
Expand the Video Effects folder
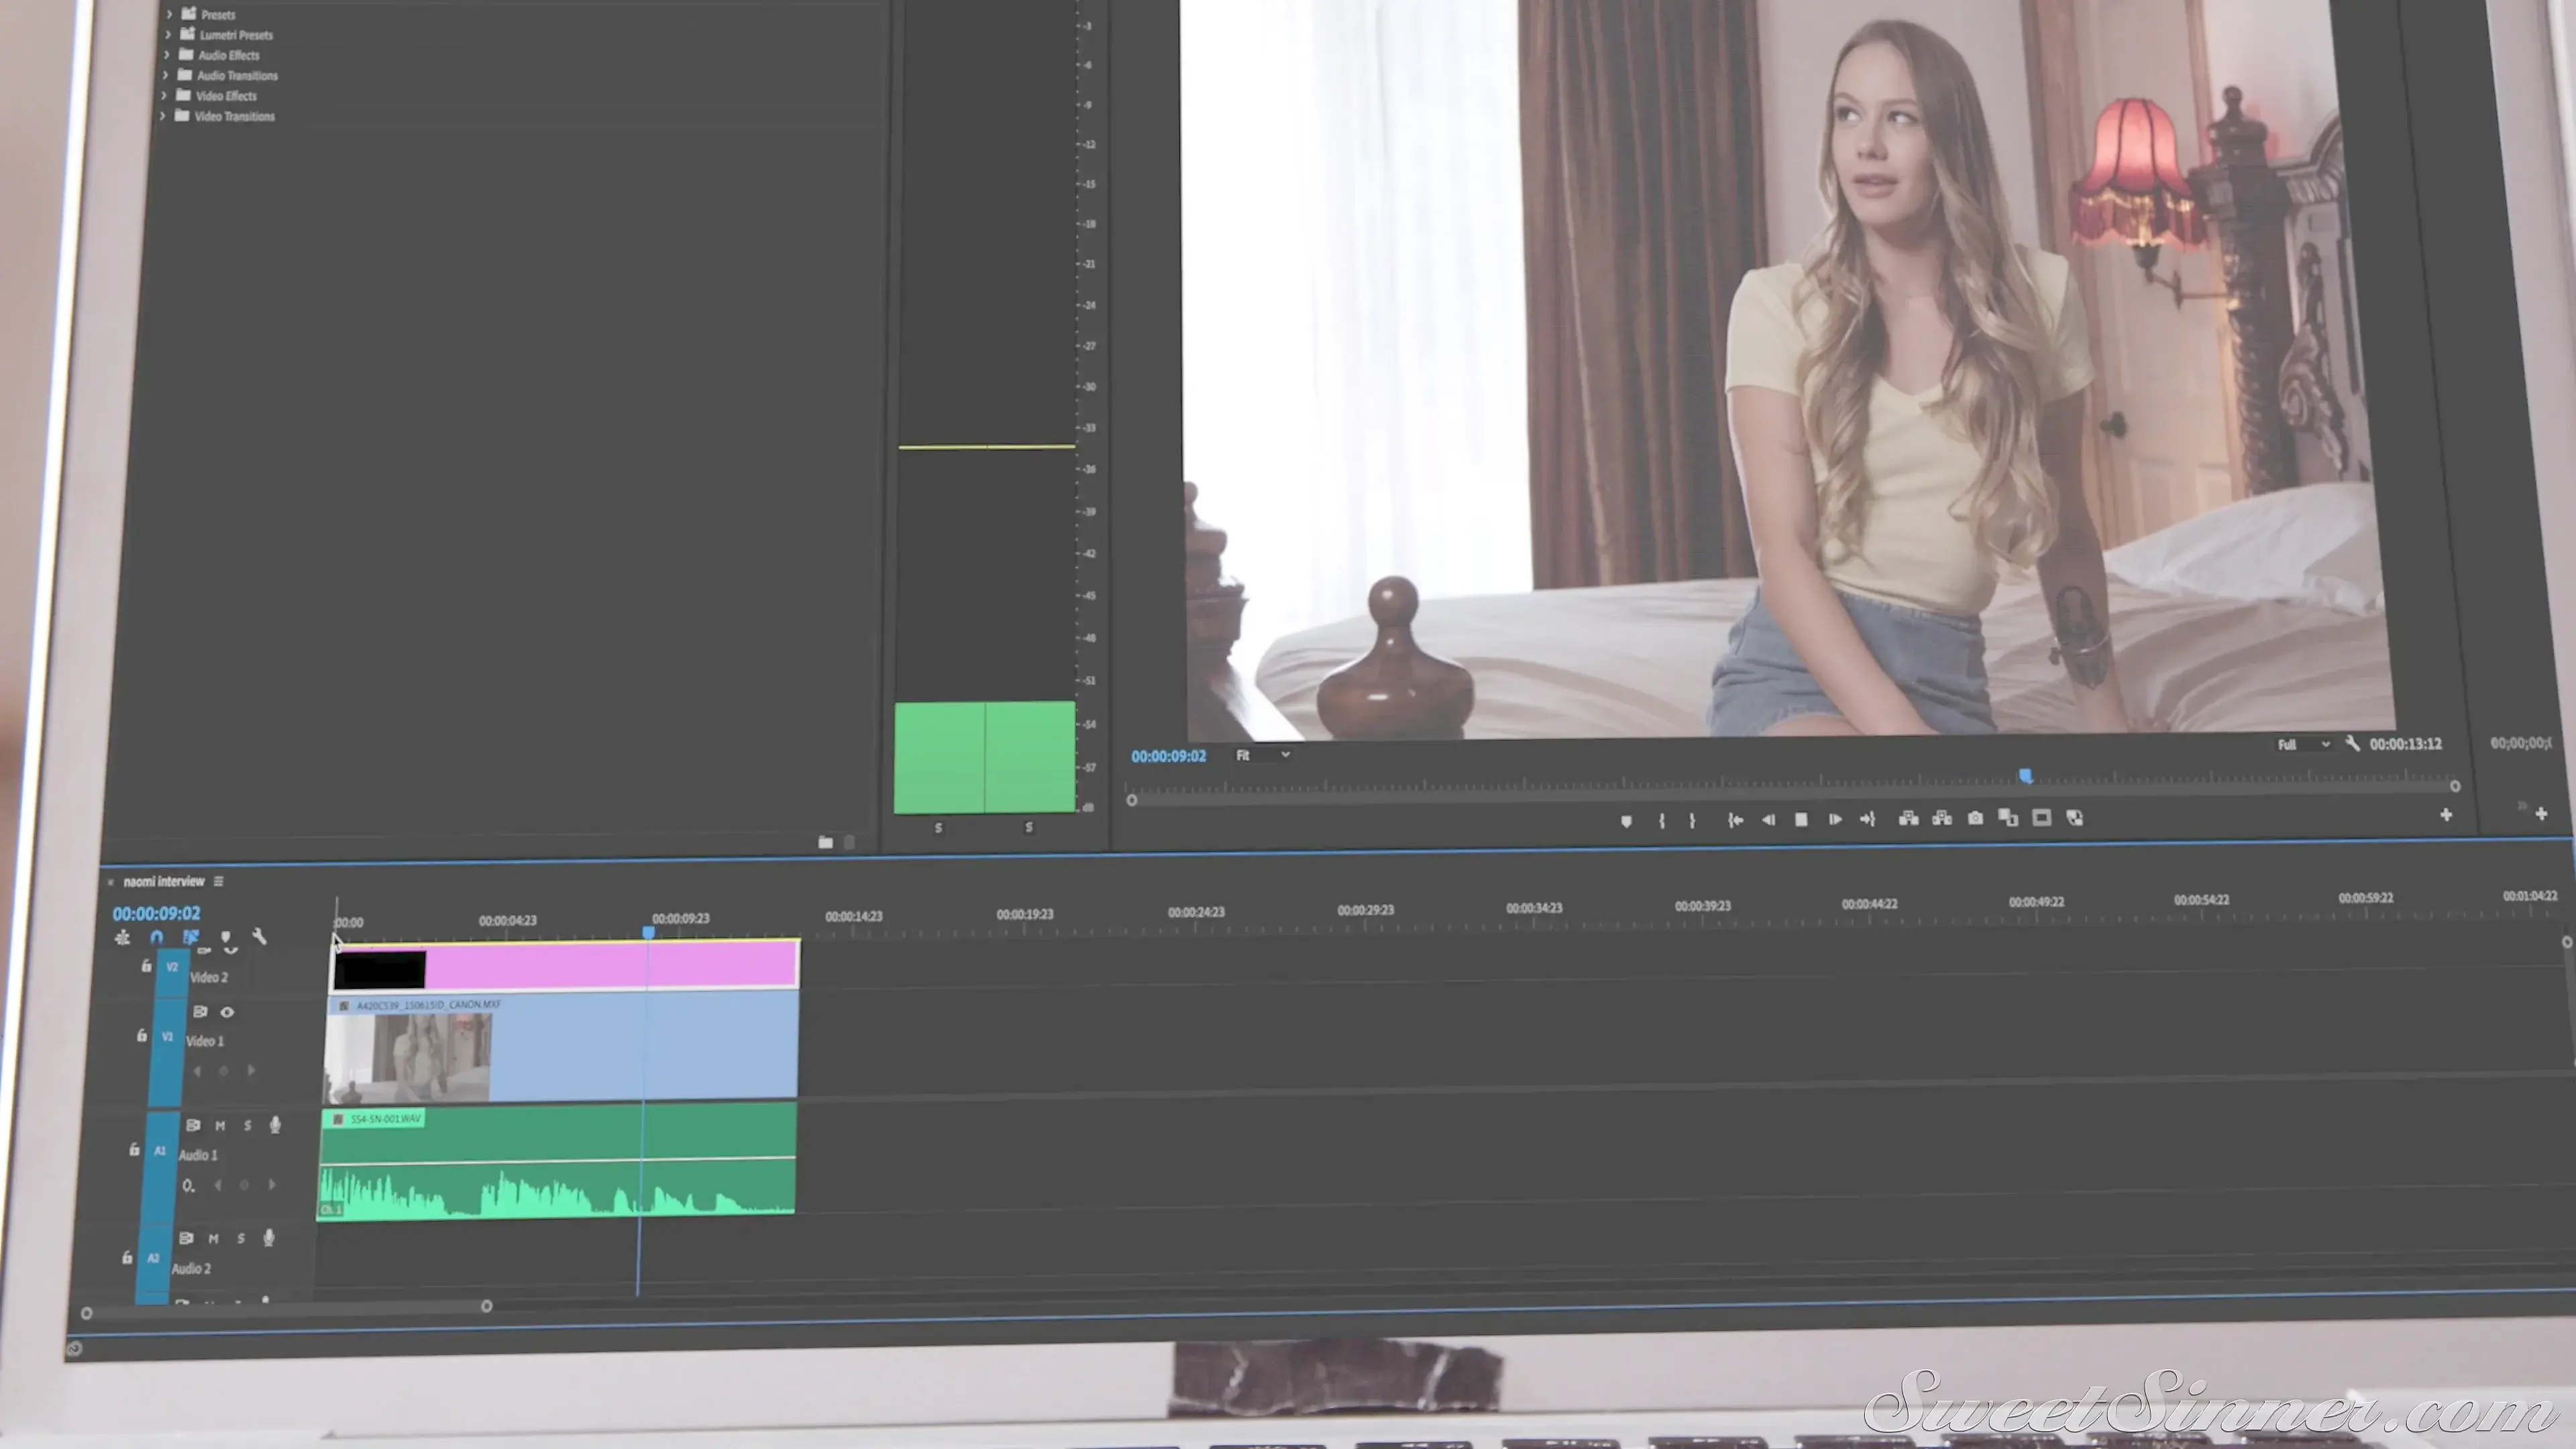(164, 96)
